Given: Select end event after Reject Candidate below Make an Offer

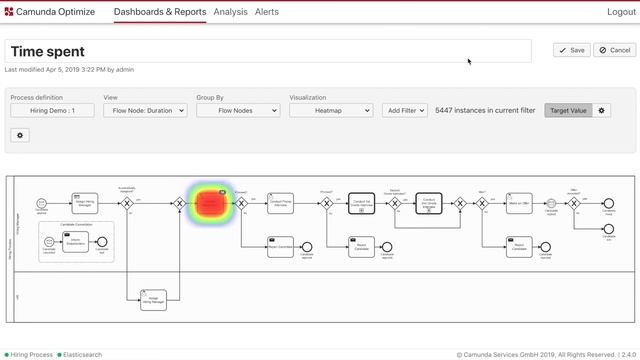Looking at the screenshot, I should click(x=545, y=247).
